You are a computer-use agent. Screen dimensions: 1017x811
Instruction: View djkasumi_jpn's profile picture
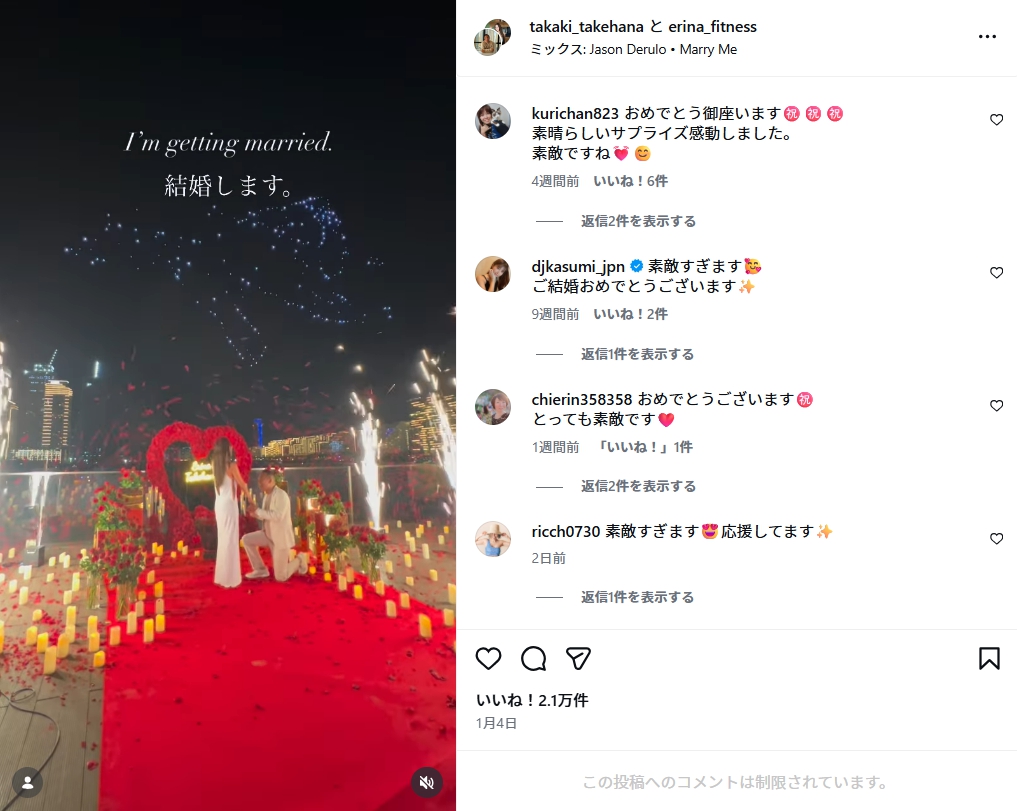(x=493, y=273)
